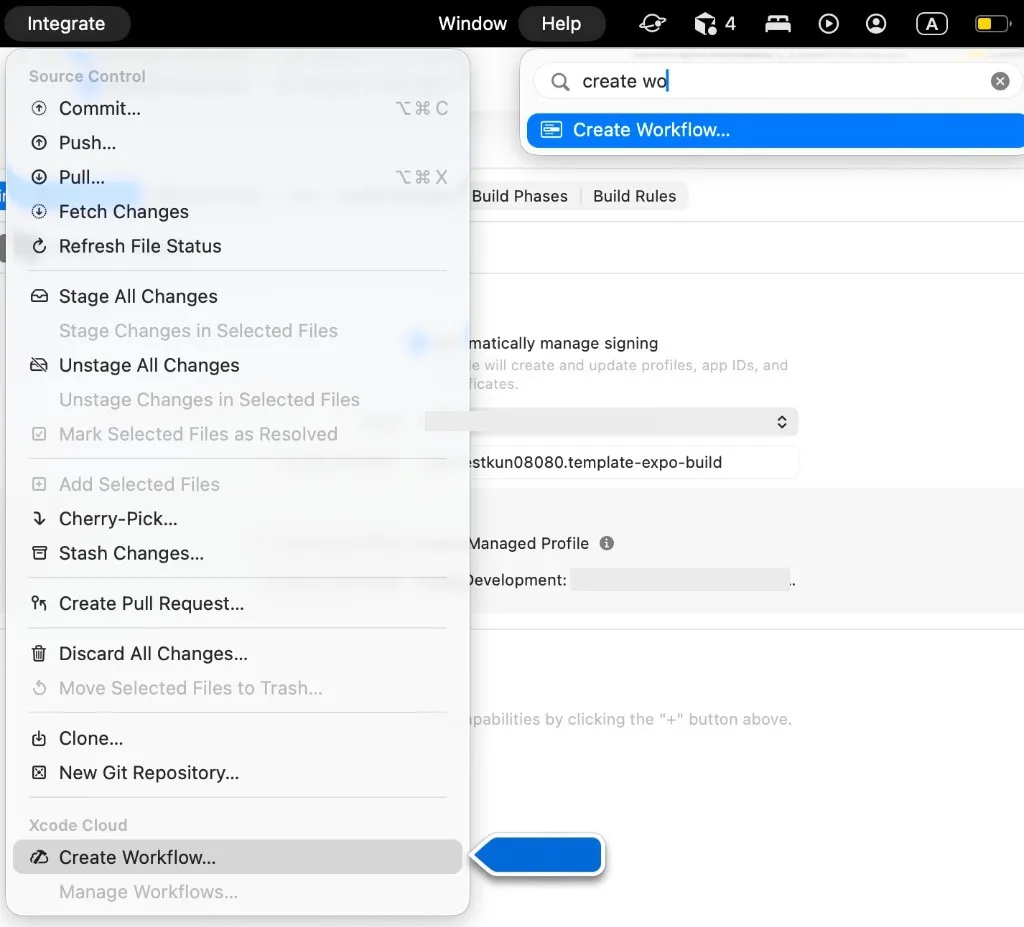Open the Integrate menu
This screenshot has height=927, width=1024.
[67, 24]
